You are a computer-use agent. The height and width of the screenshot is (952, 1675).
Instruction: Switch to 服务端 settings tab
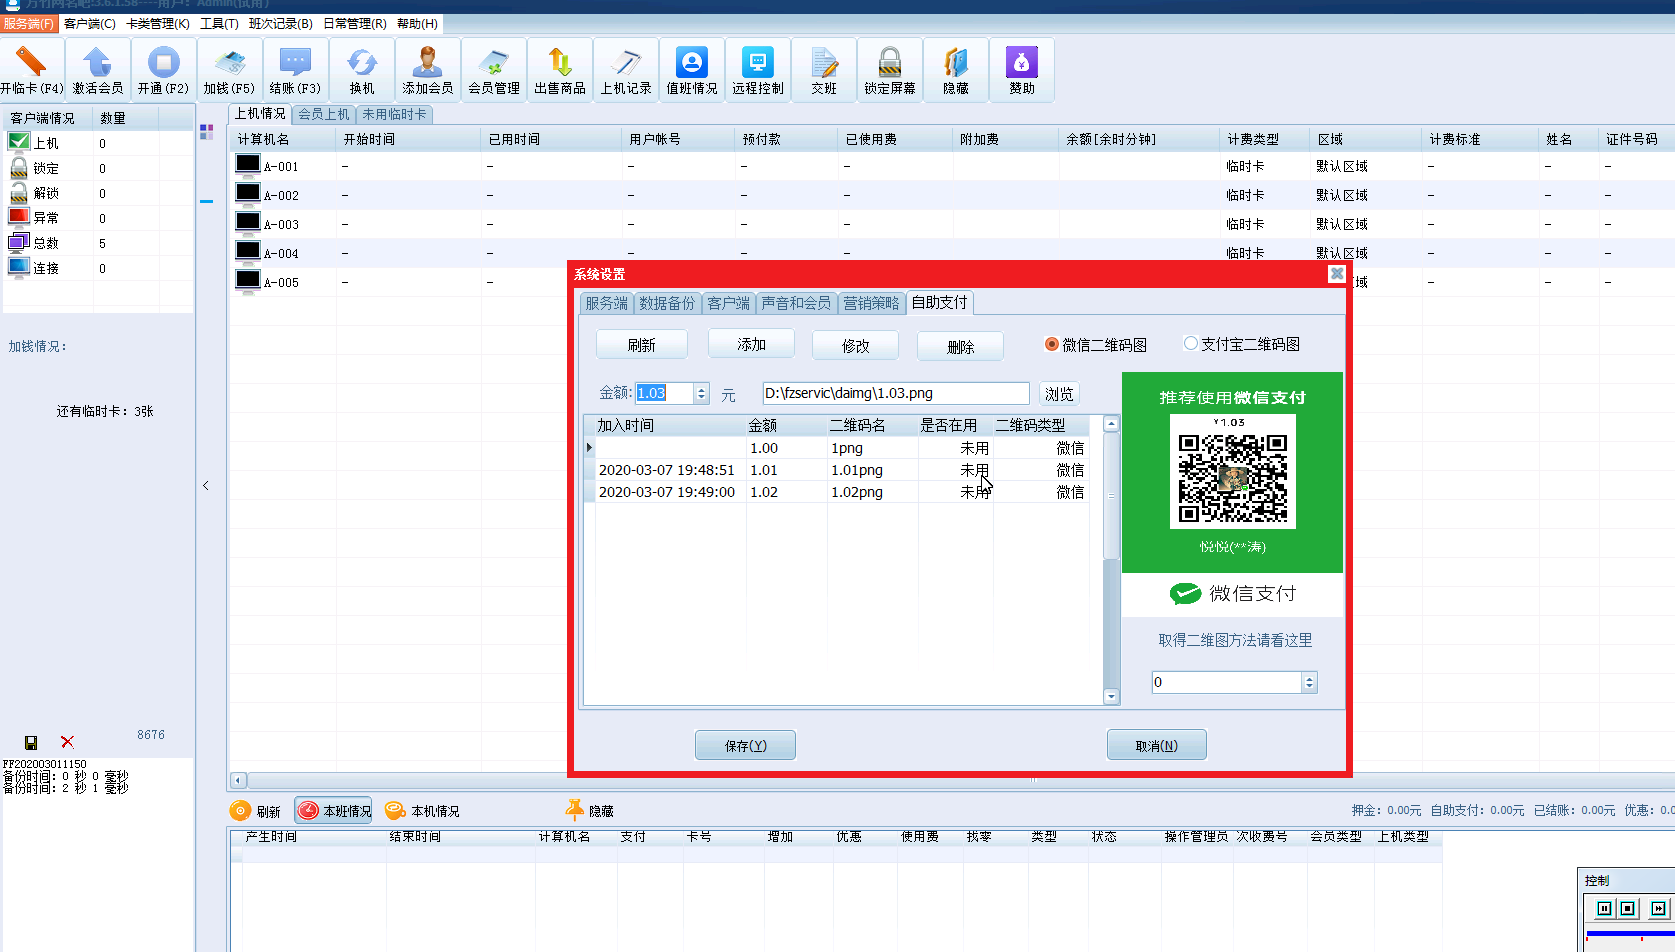[607, 303]
